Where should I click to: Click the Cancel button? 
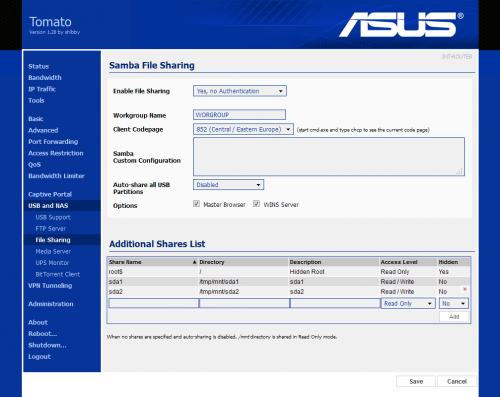(x=456, y=381)
